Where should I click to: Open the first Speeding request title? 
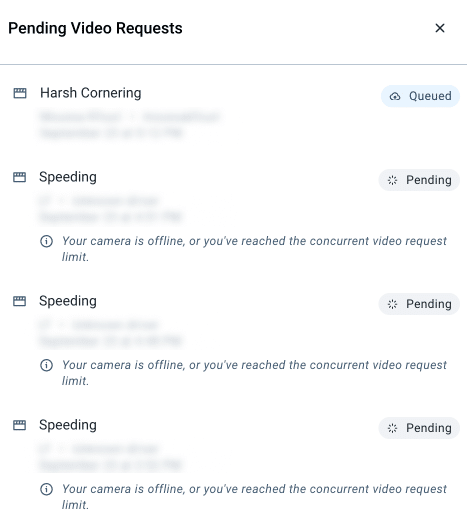(68, 177)
